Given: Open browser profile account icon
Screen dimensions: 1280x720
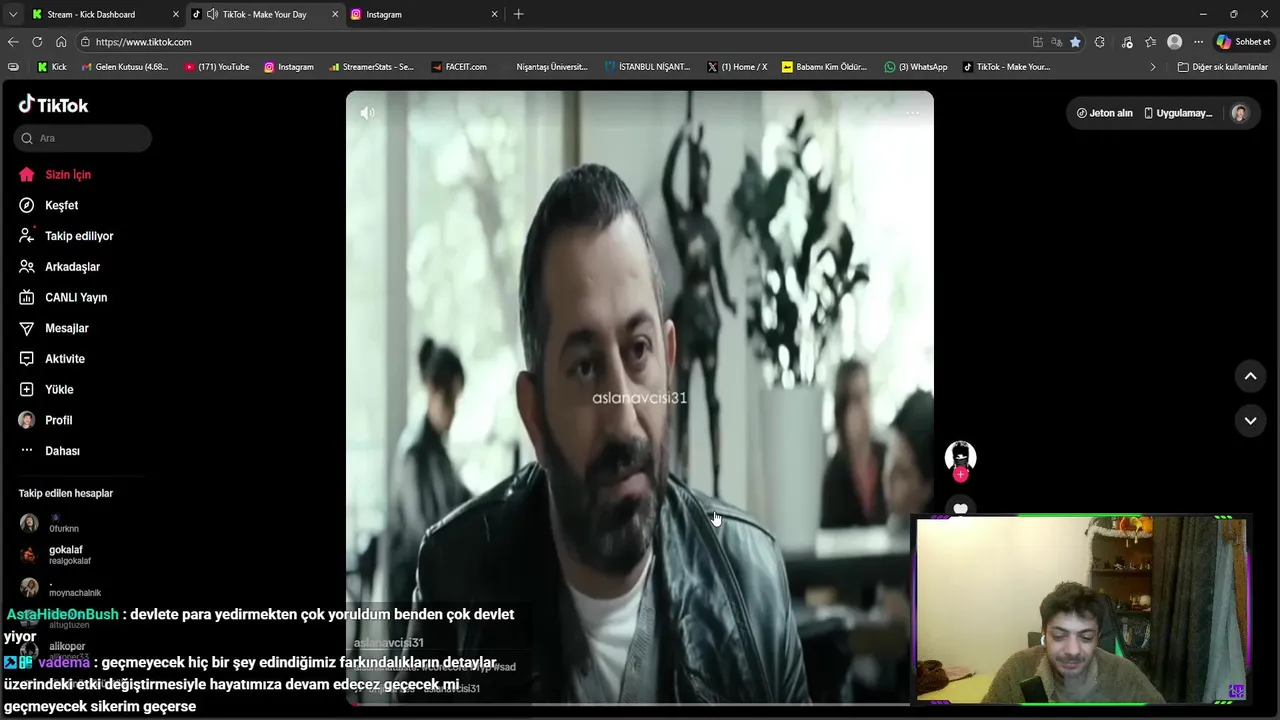Looking at the screenshot, I should tap(1175, 42).
